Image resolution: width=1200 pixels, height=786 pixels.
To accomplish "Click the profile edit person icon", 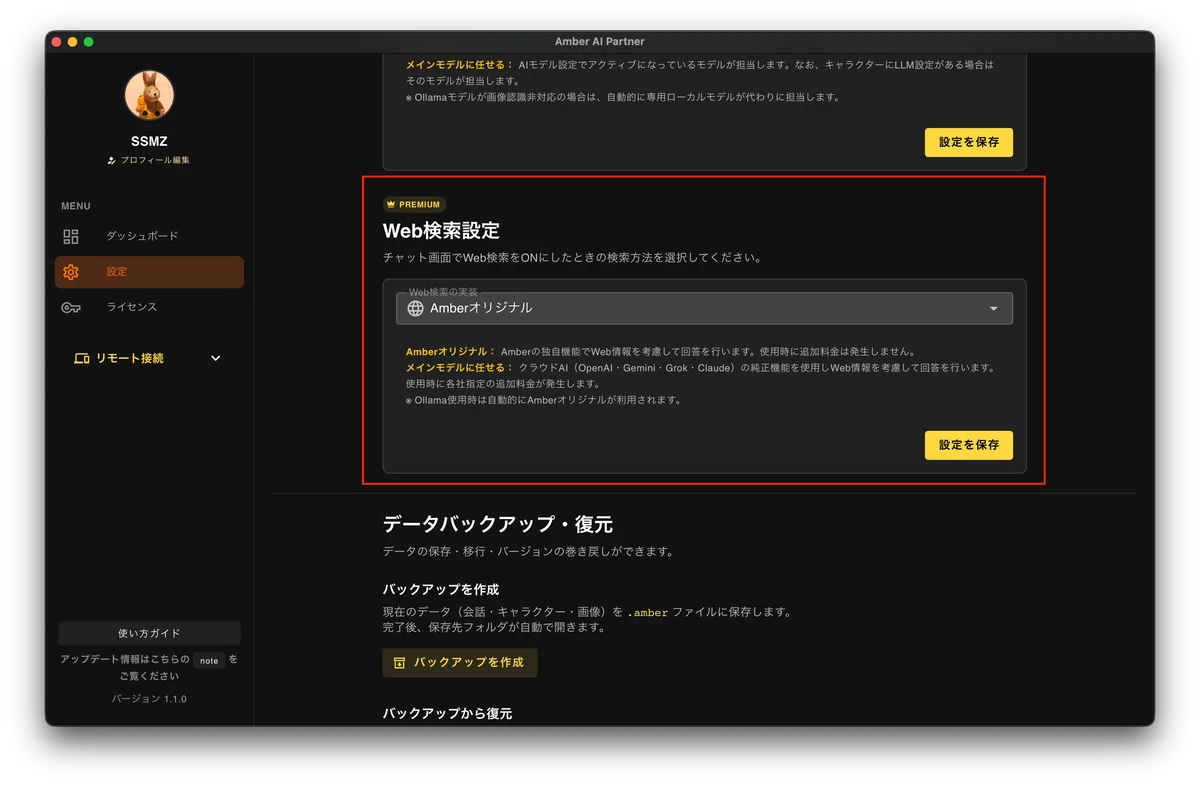I will tap(112, 160).
